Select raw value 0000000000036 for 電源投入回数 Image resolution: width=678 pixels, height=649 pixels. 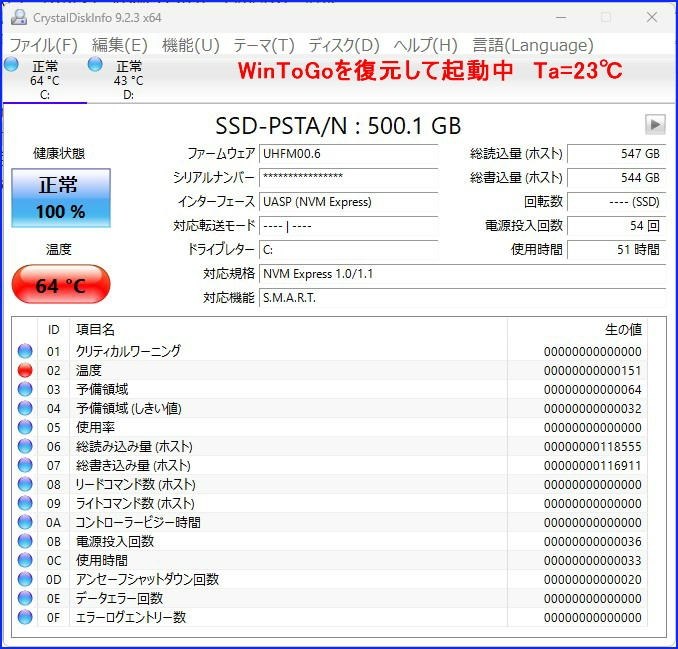(592, 542)
